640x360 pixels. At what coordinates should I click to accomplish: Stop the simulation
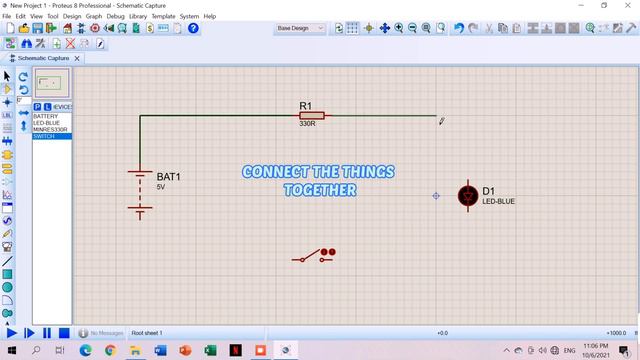pos(64,333)
